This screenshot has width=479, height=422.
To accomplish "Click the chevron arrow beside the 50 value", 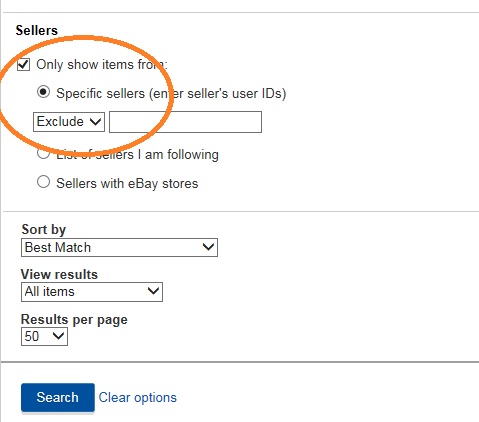I will (58, 336).
